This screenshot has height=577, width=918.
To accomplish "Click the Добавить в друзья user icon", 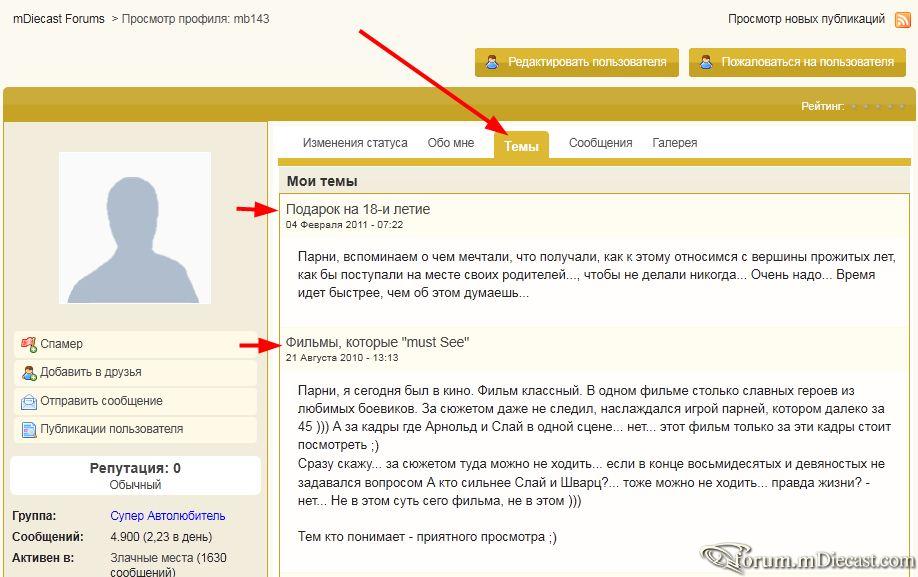I will pos(29,372).
